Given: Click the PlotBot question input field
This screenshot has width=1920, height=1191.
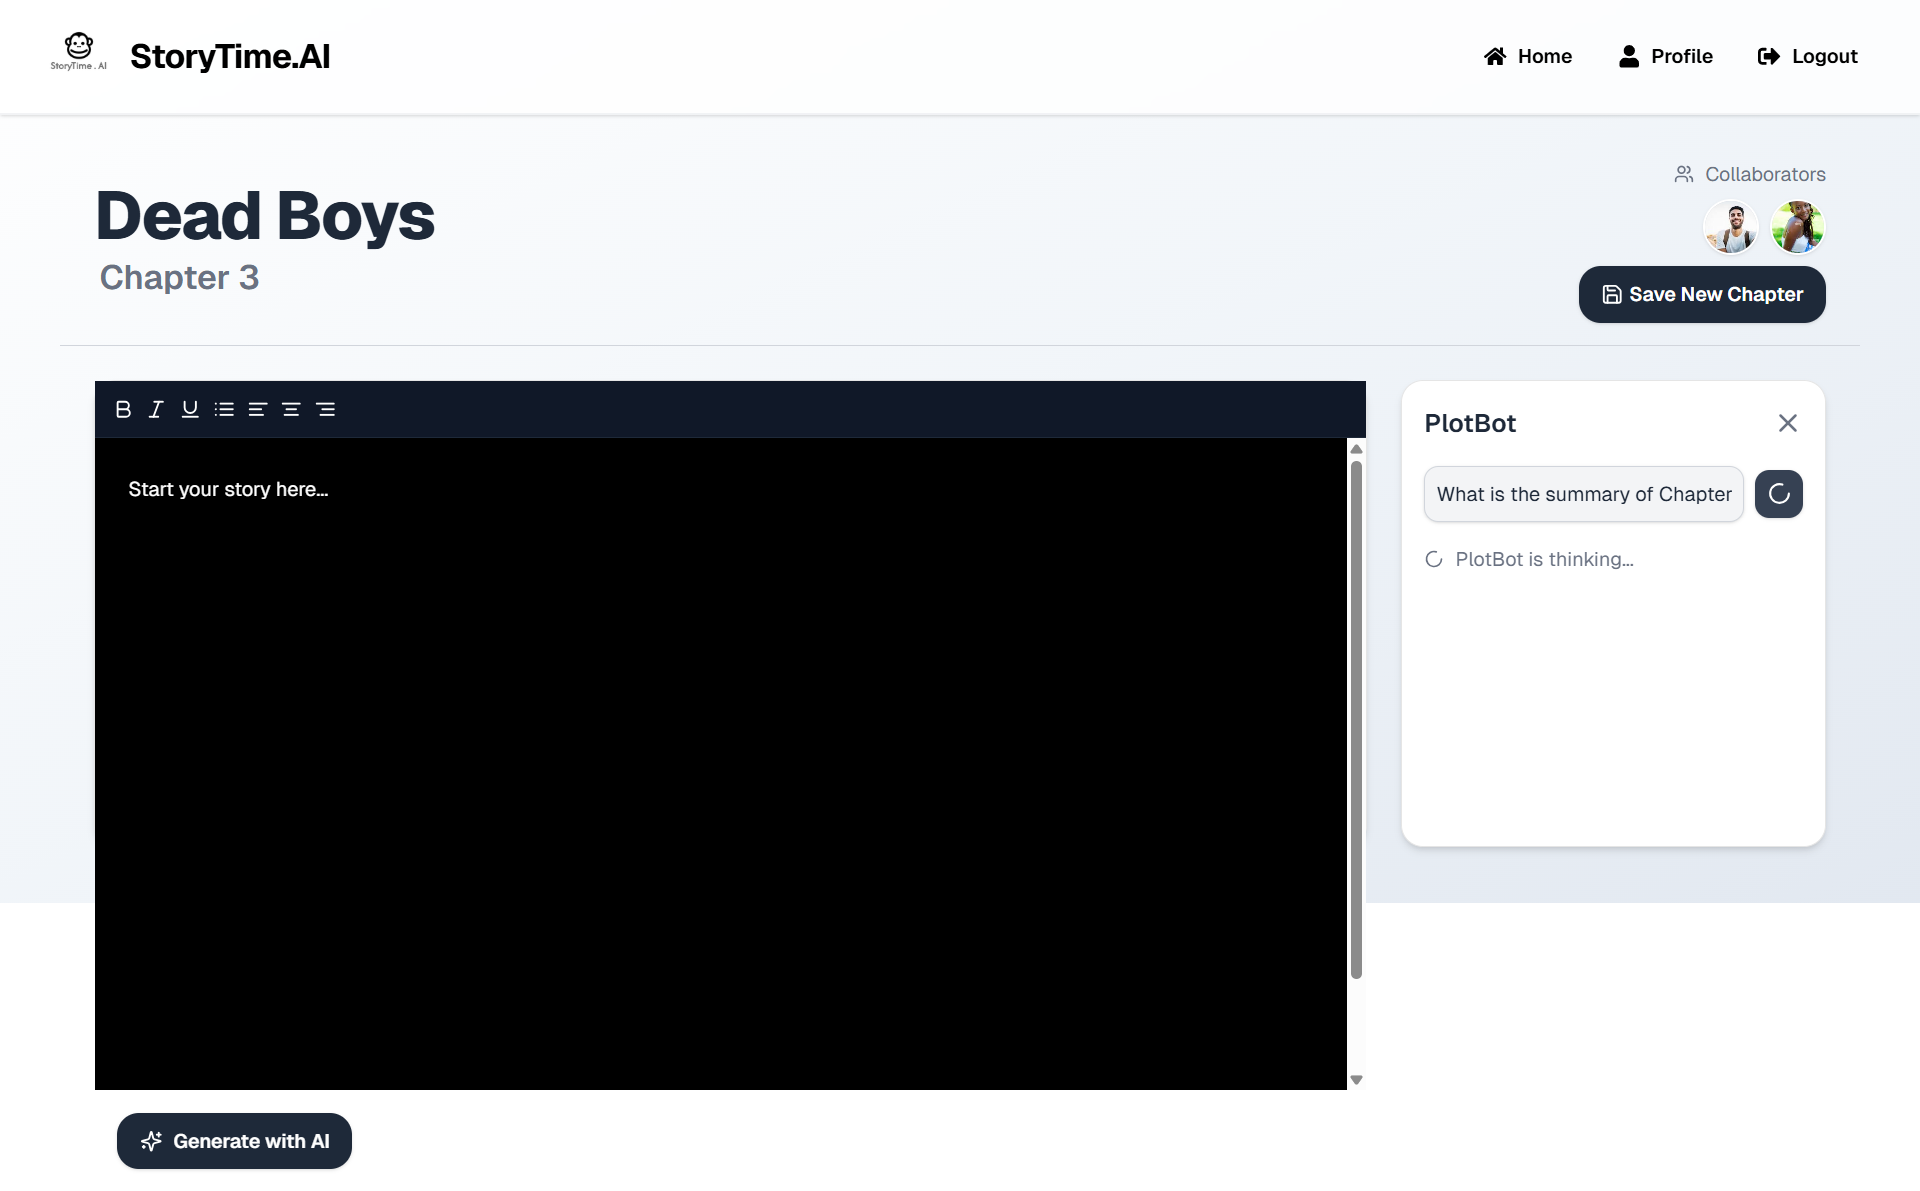Looking at the screenshot, I should (x=1583, y=494).
